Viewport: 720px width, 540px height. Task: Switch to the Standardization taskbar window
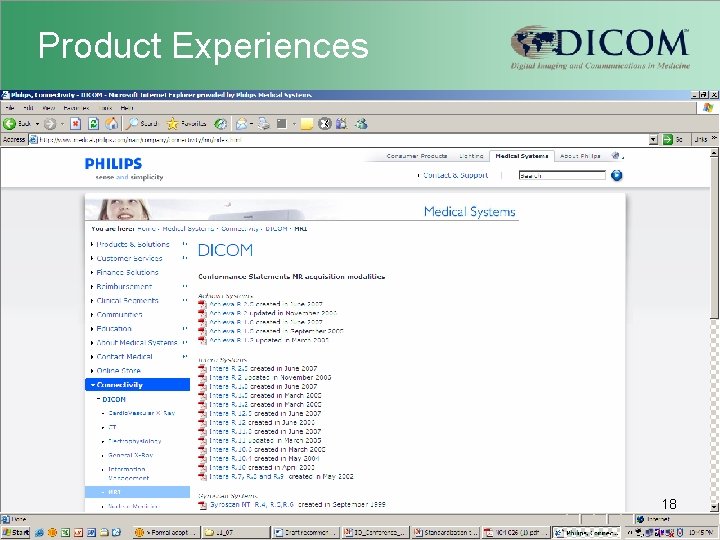[445, 533]
